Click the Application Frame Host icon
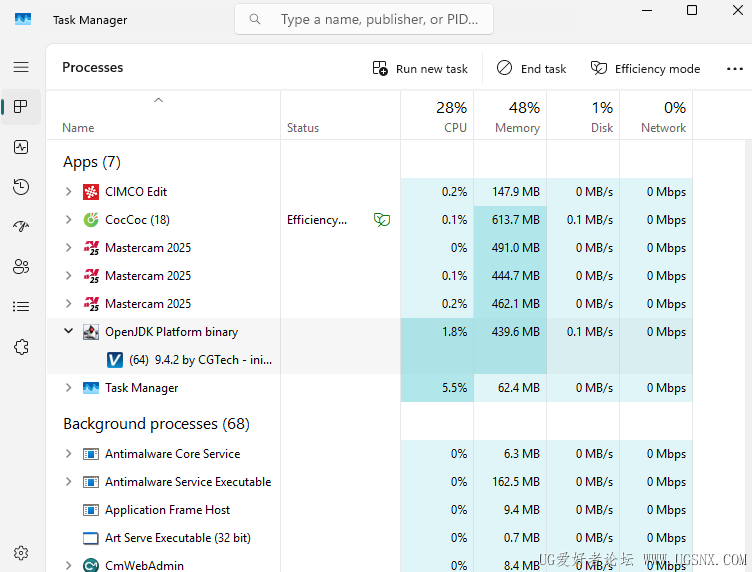 (x=91, y=510)
